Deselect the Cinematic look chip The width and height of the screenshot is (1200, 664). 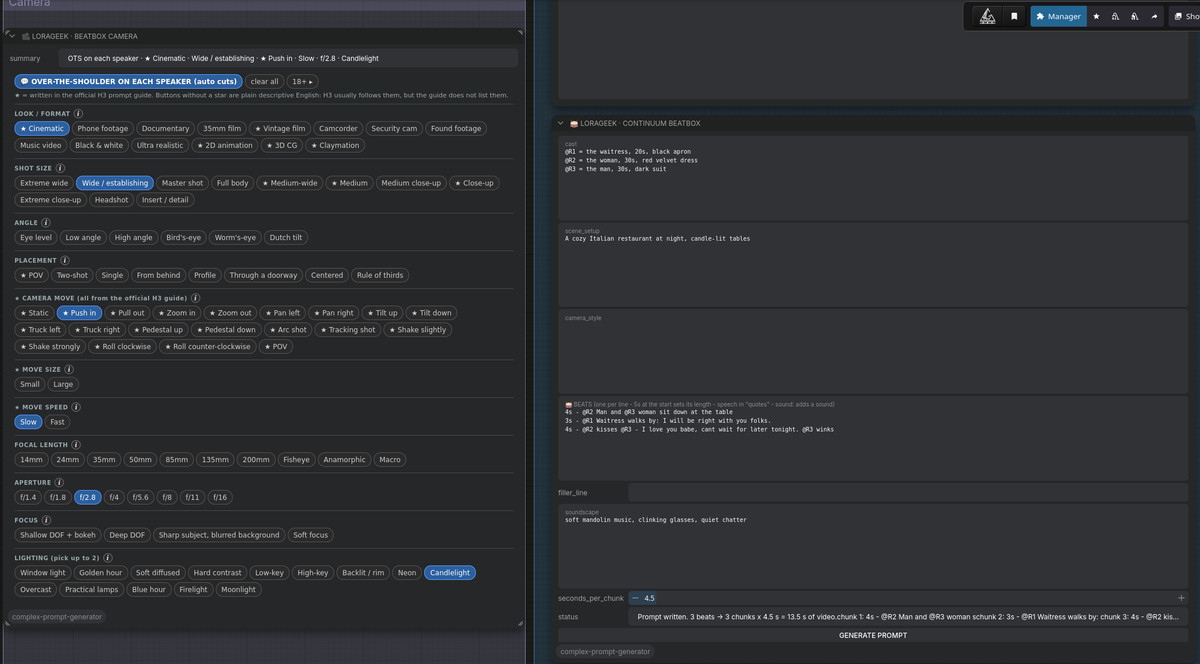pos(42,129)
